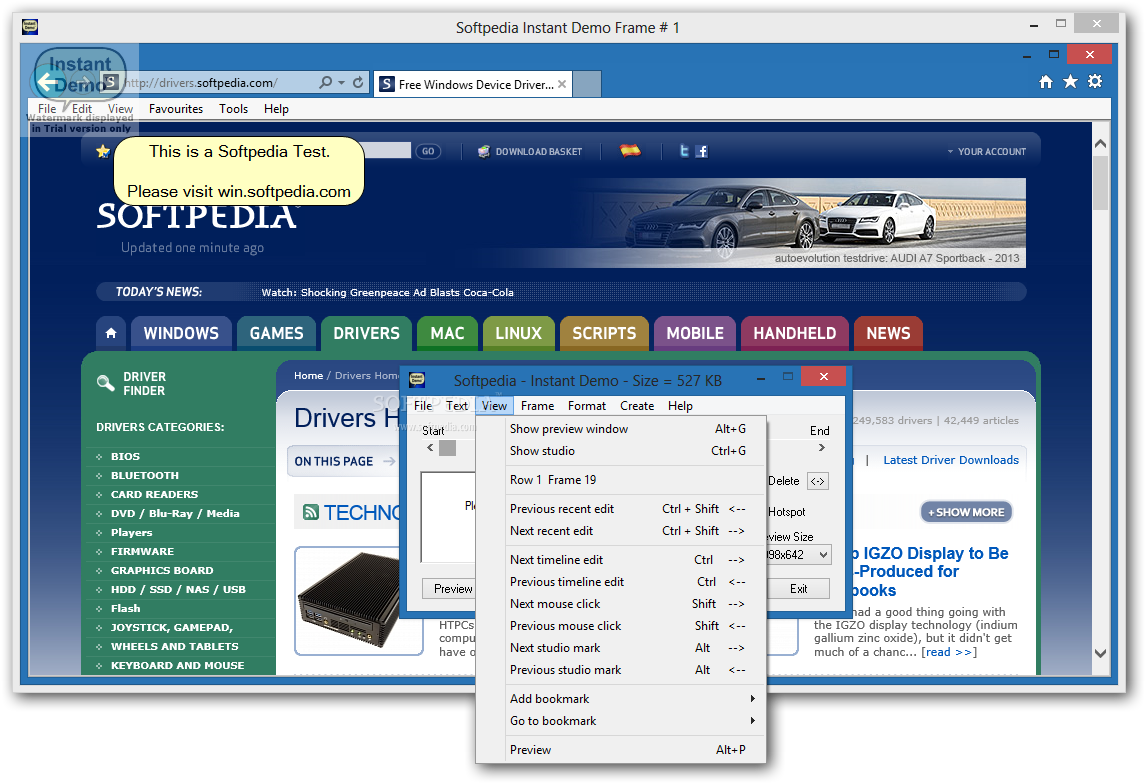Switch to the NEWS tab on Softpedia
Image resolution: width=1146 pixels, height=784 pixels.
point(888,333)
